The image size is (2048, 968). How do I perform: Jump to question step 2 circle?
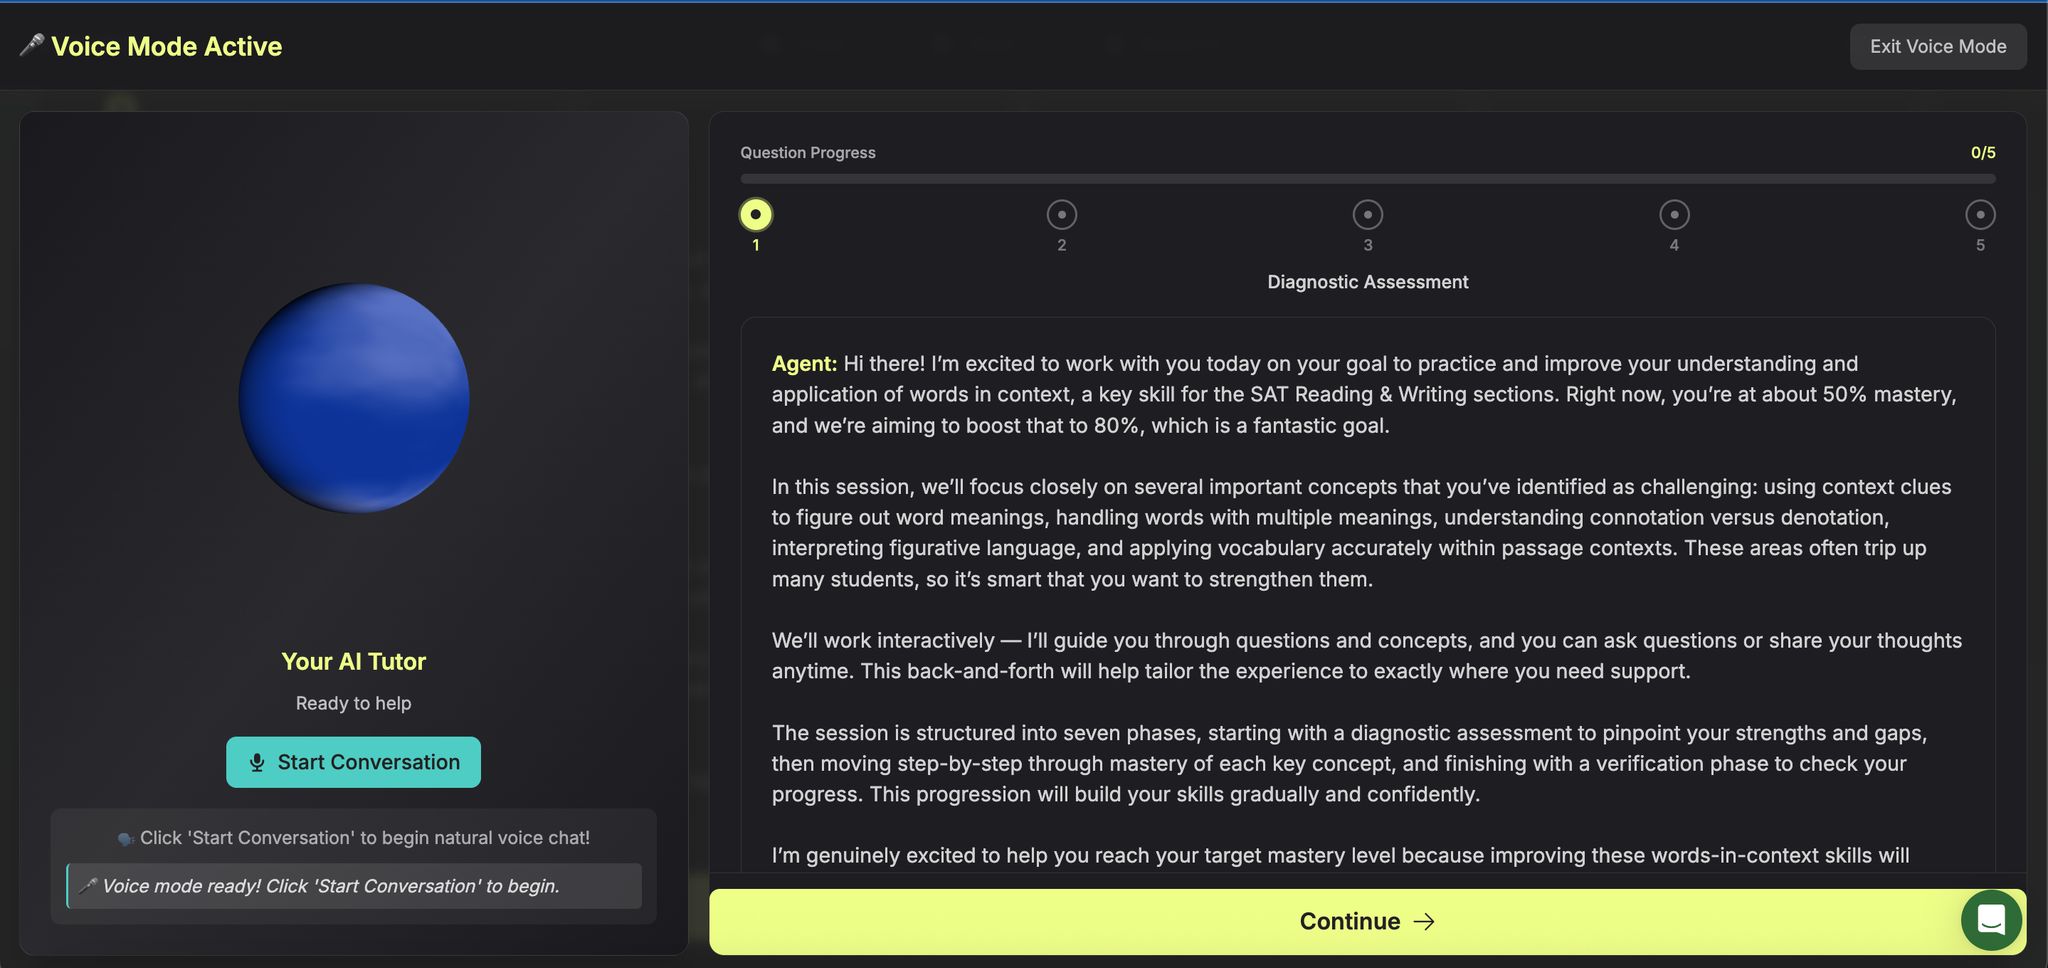pyautogui.click(x=1061, y=215)
